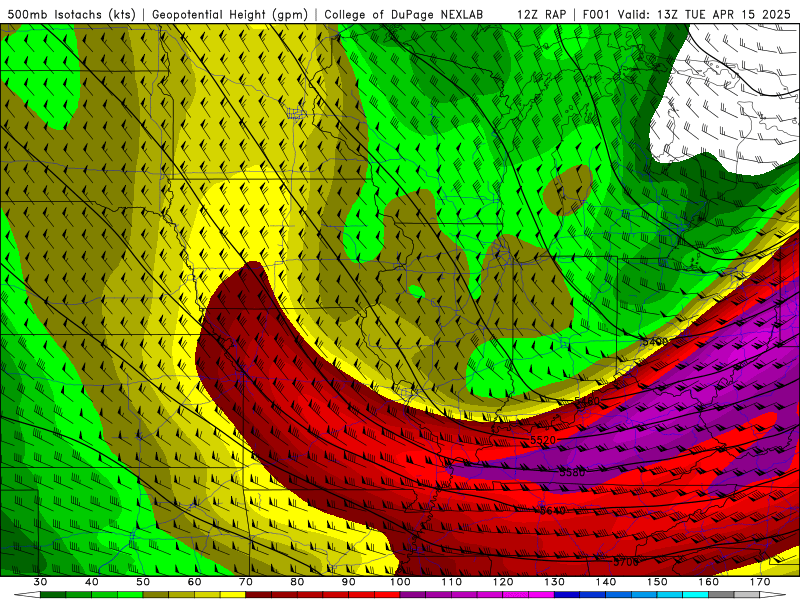Select the dark red swatch starting at 70
This screenshot has height=600, width=800.
point(259,595)
